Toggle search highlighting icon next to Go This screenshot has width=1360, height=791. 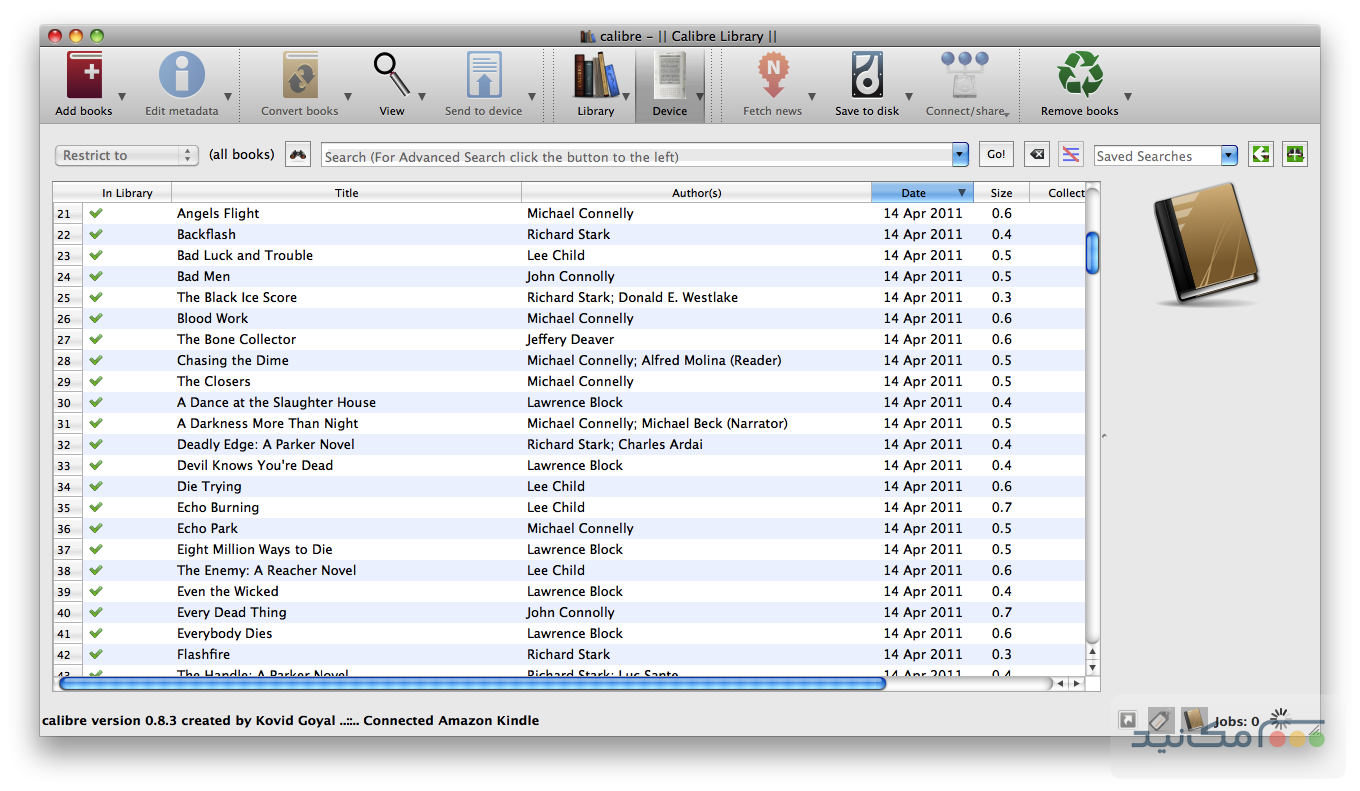tap(1071, 155)
